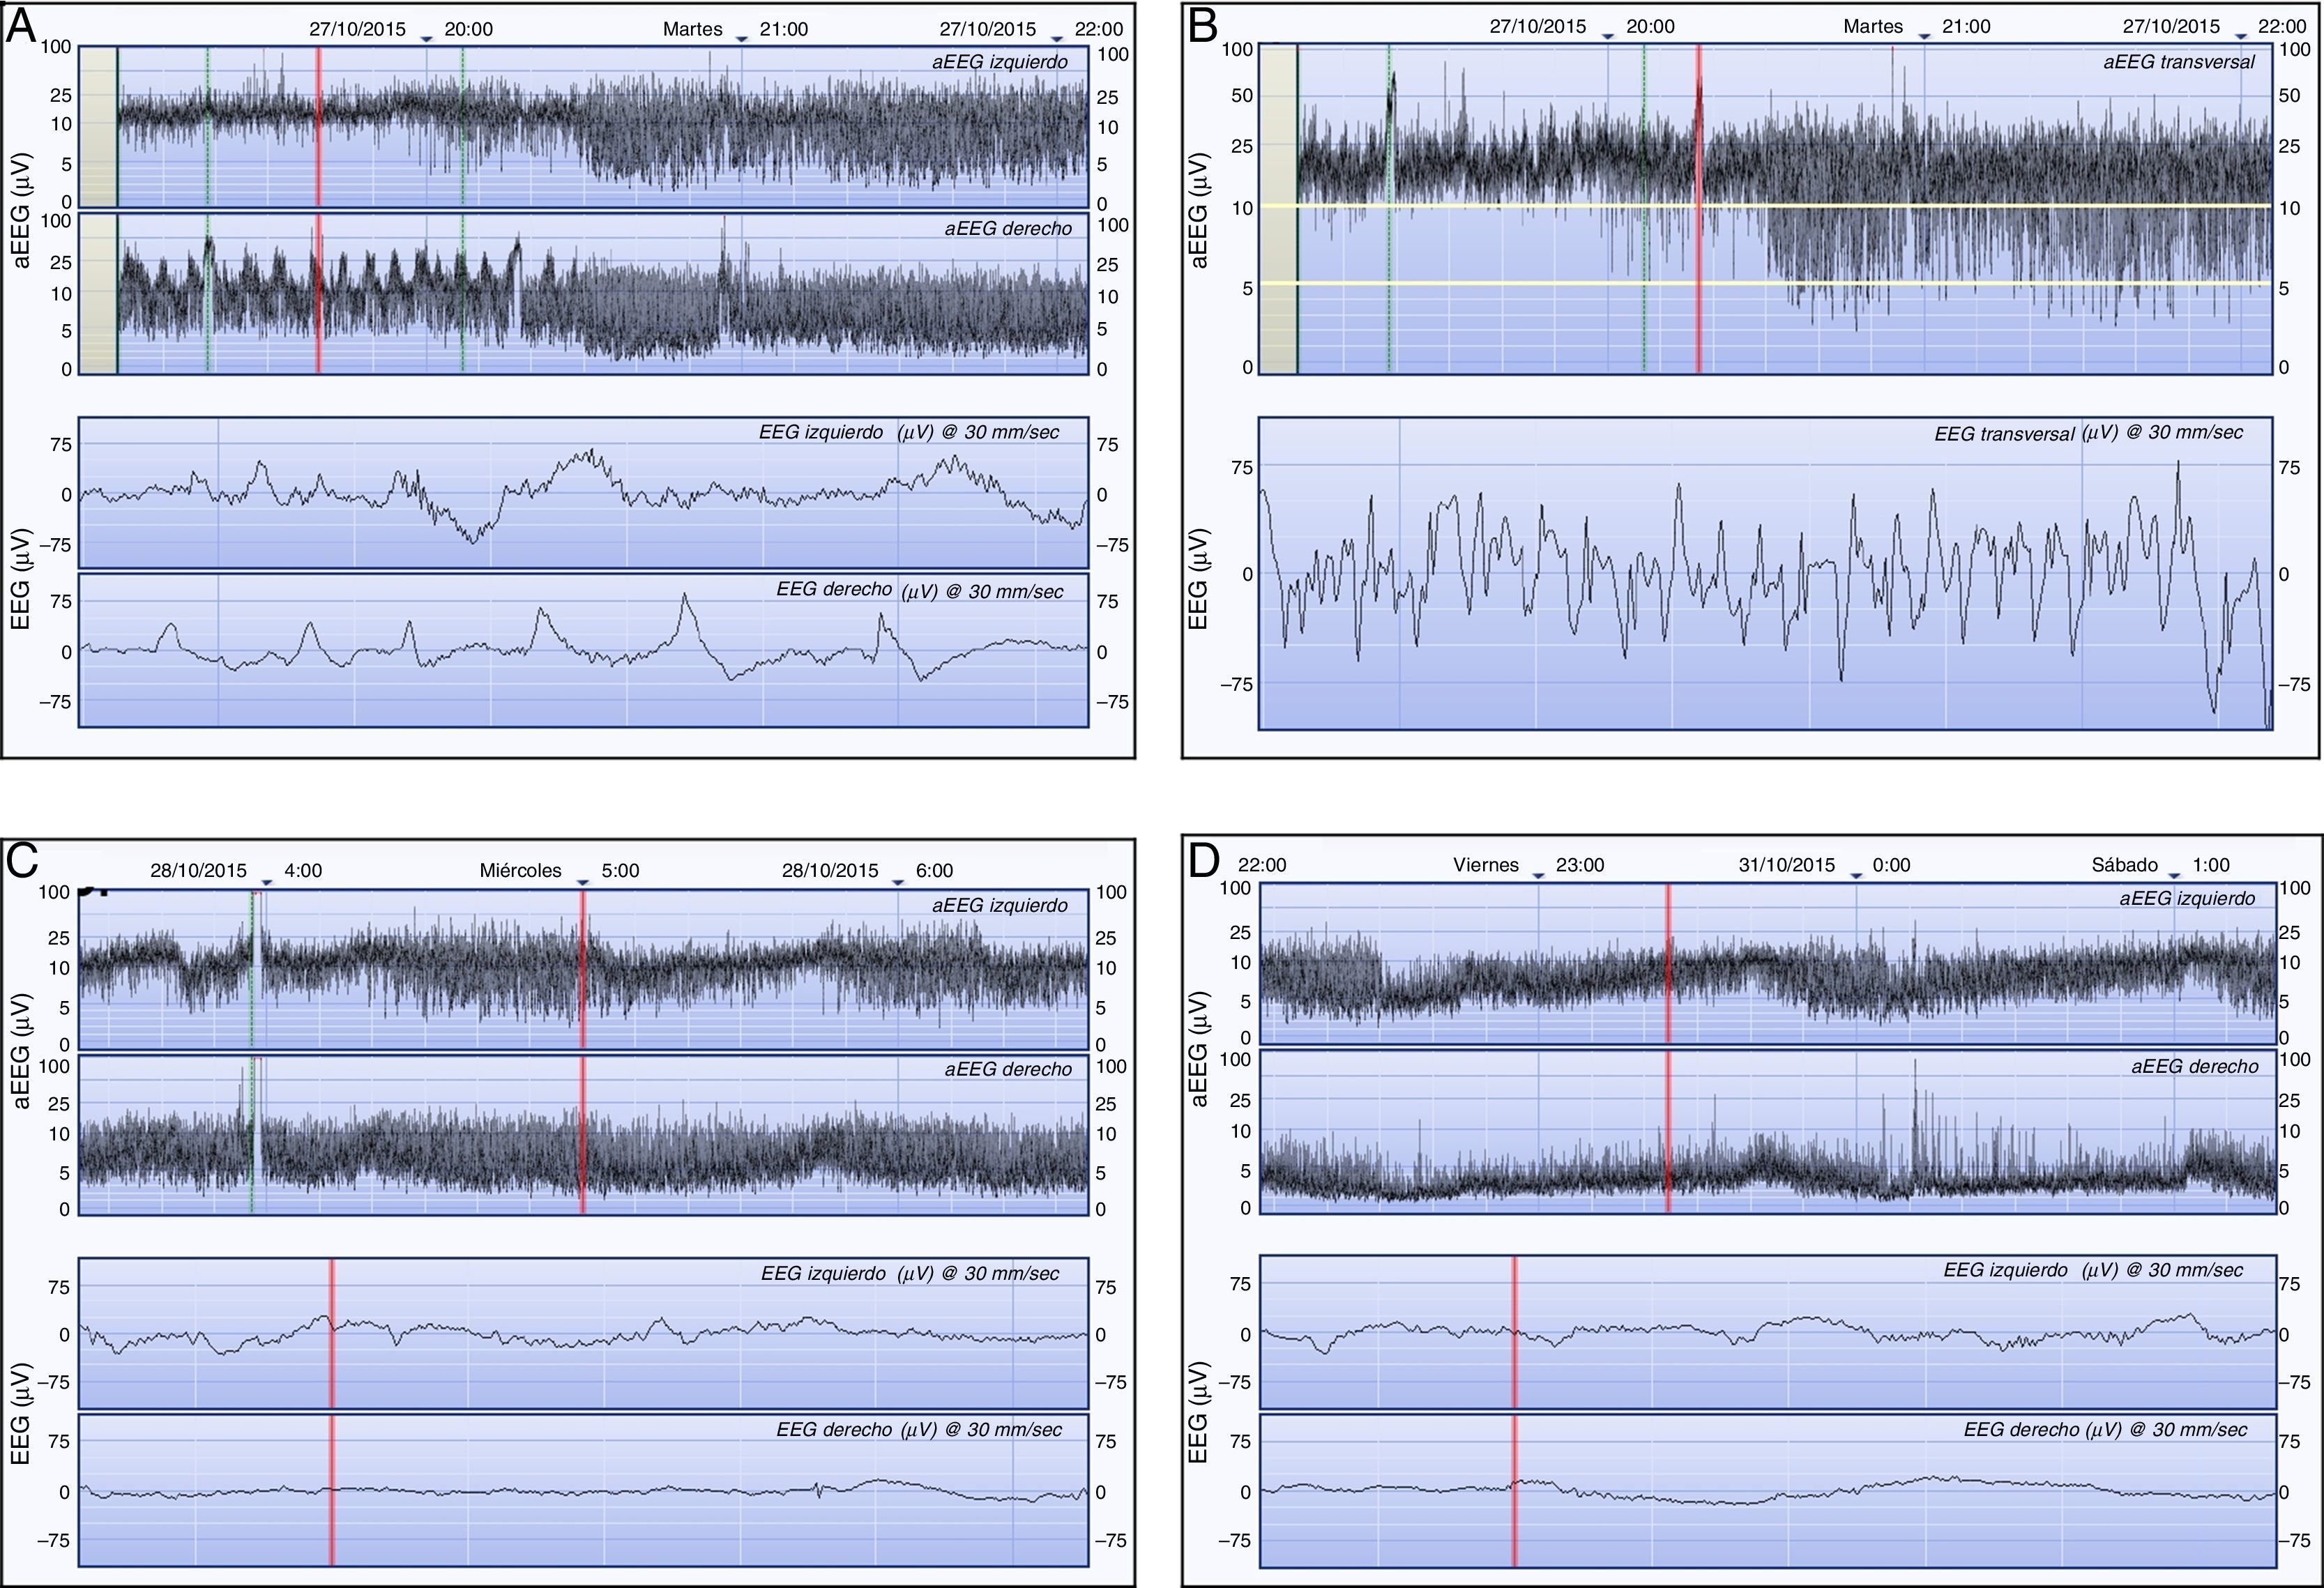Click the Viernes 23:00 marker triangle in panel D

tap(1538, 876)
